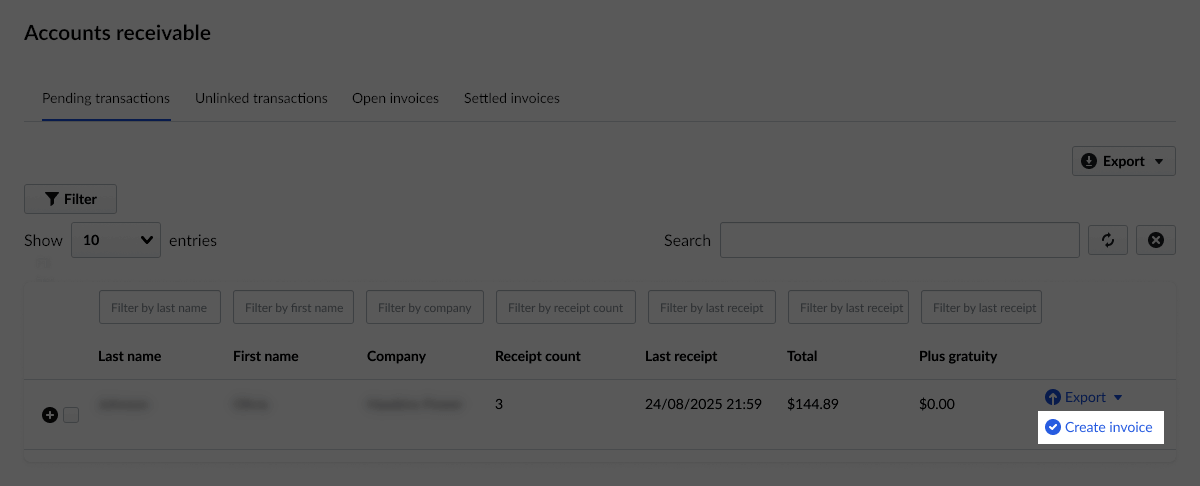This screenshot has width=1200, height=486.
Task: Switch to the Unlinked transactions tab
Action: tap(261, 98)
